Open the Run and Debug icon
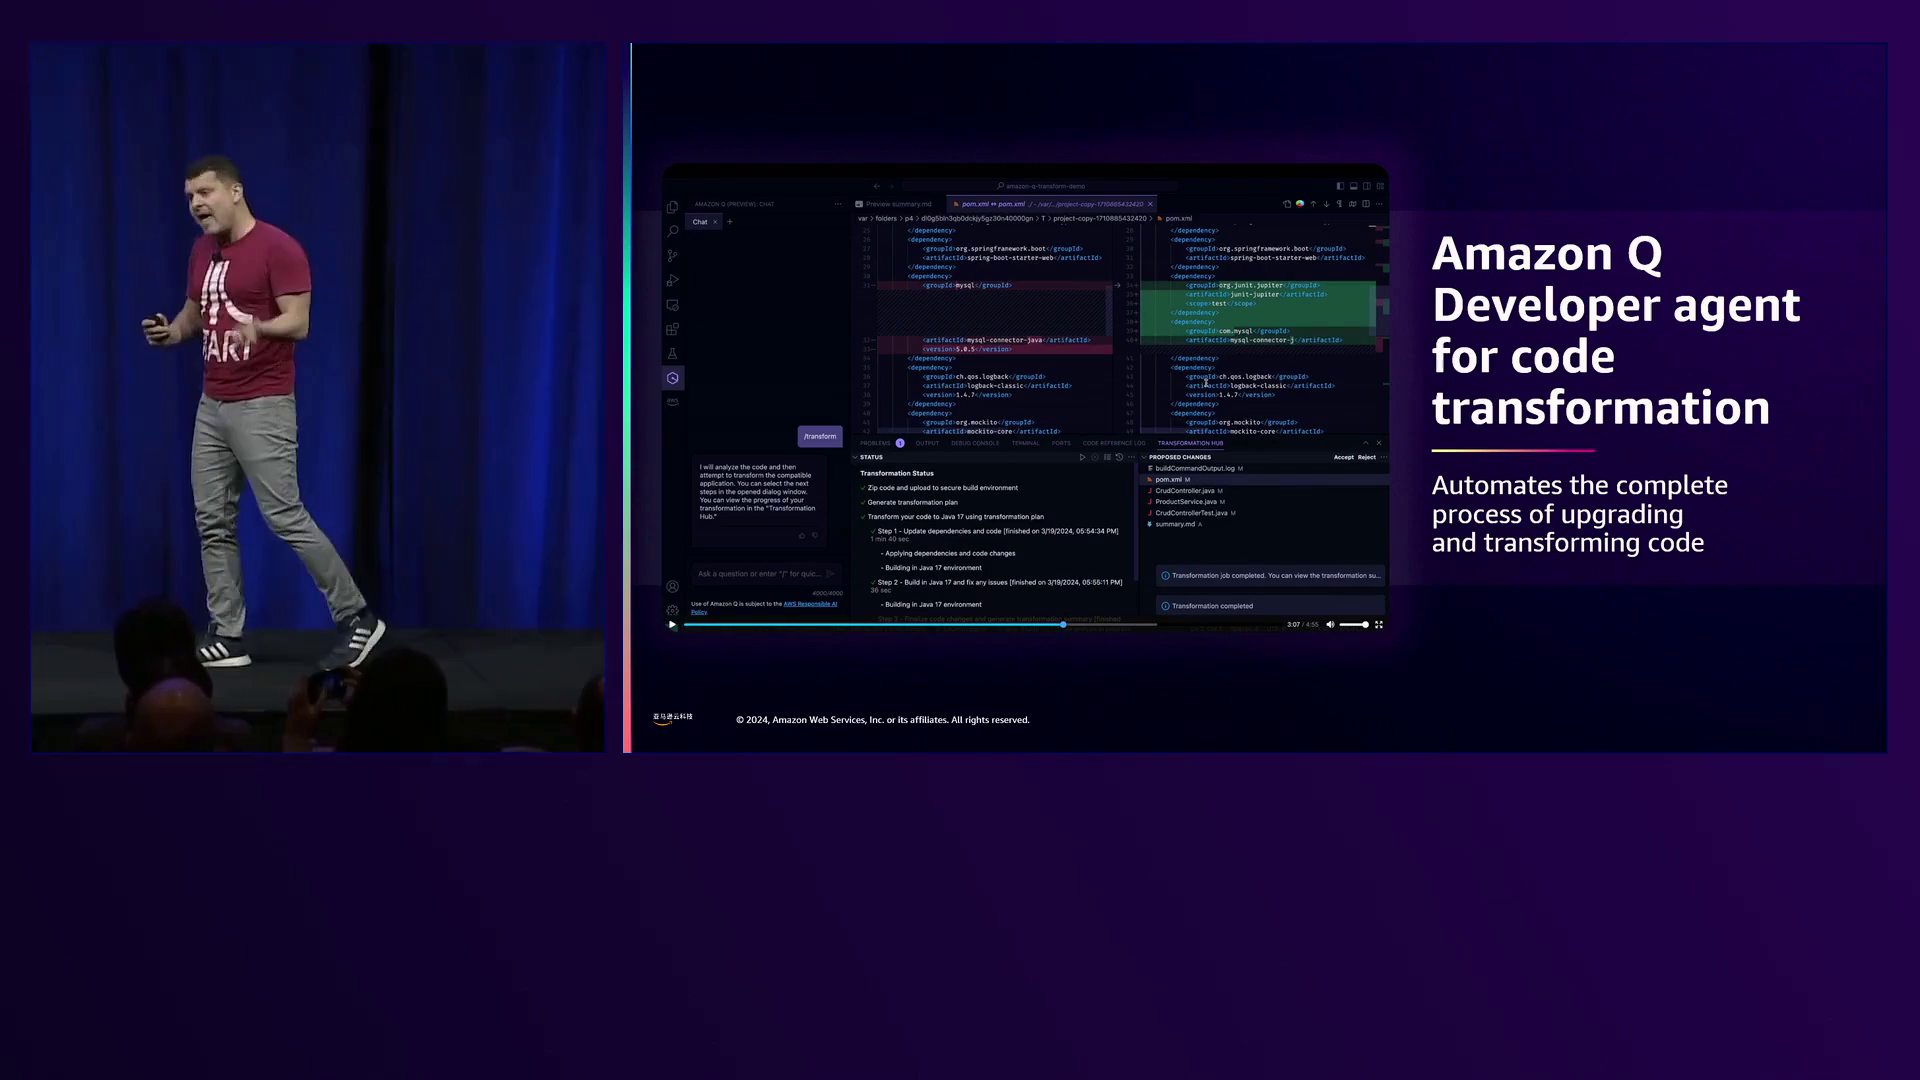The image size is (1920, 1080). 672,280
